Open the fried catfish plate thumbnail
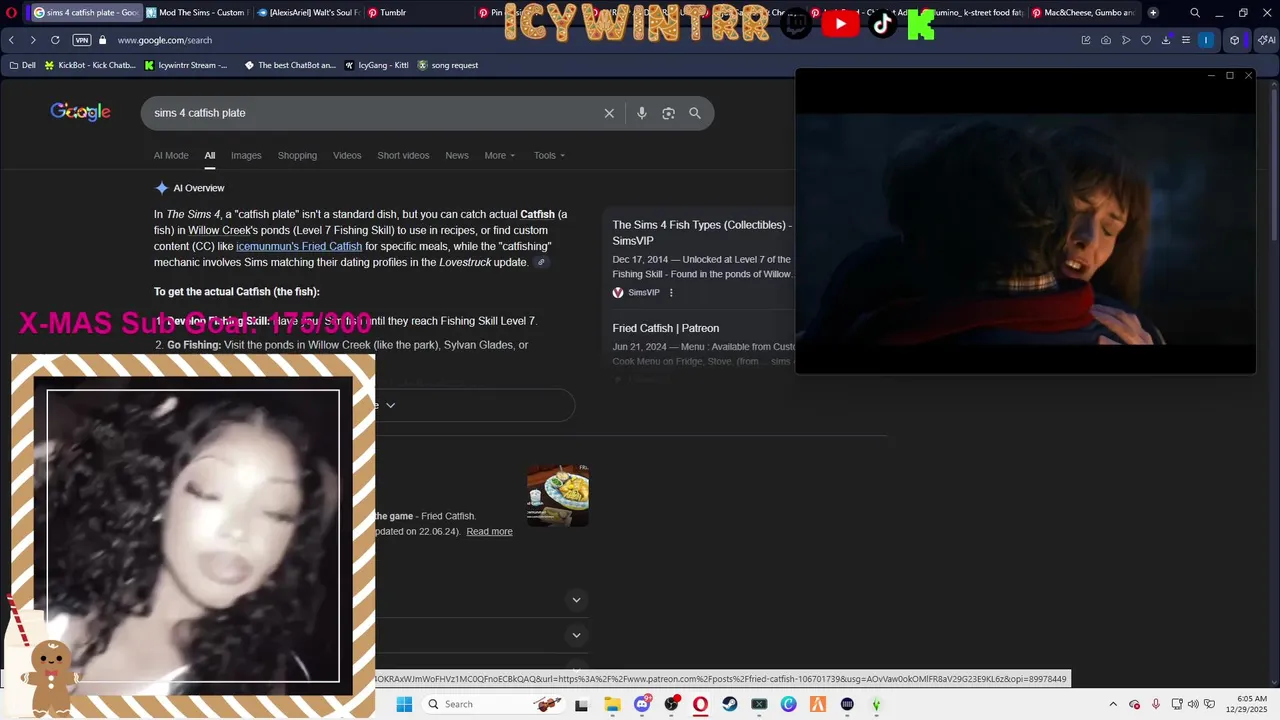The image size is (1280, 720). point(558,495)
